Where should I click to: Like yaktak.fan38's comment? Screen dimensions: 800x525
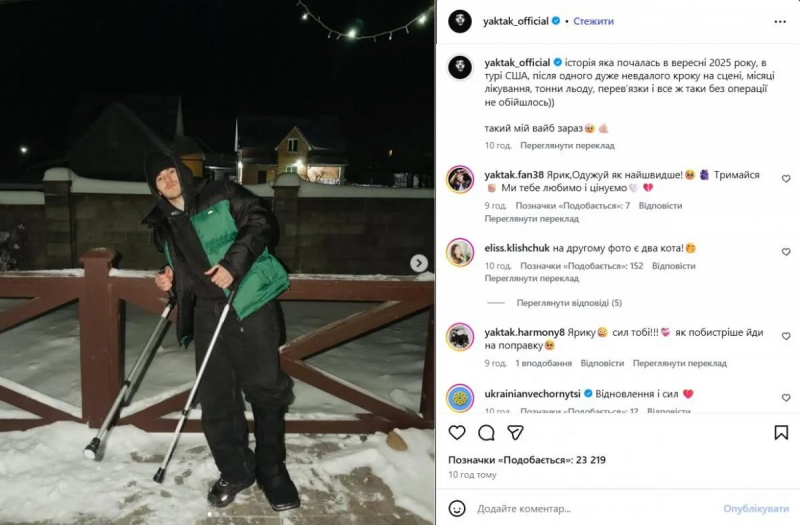[x=786, y=179]
